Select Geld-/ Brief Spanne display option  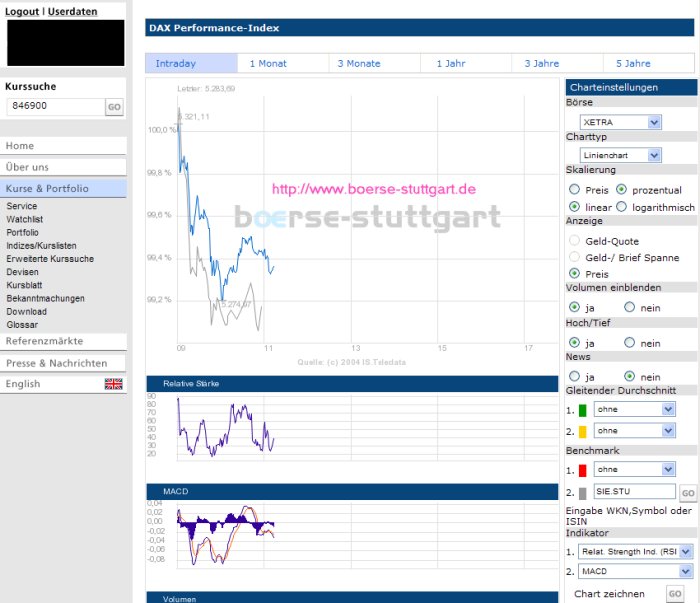click(x=575, y=257)
